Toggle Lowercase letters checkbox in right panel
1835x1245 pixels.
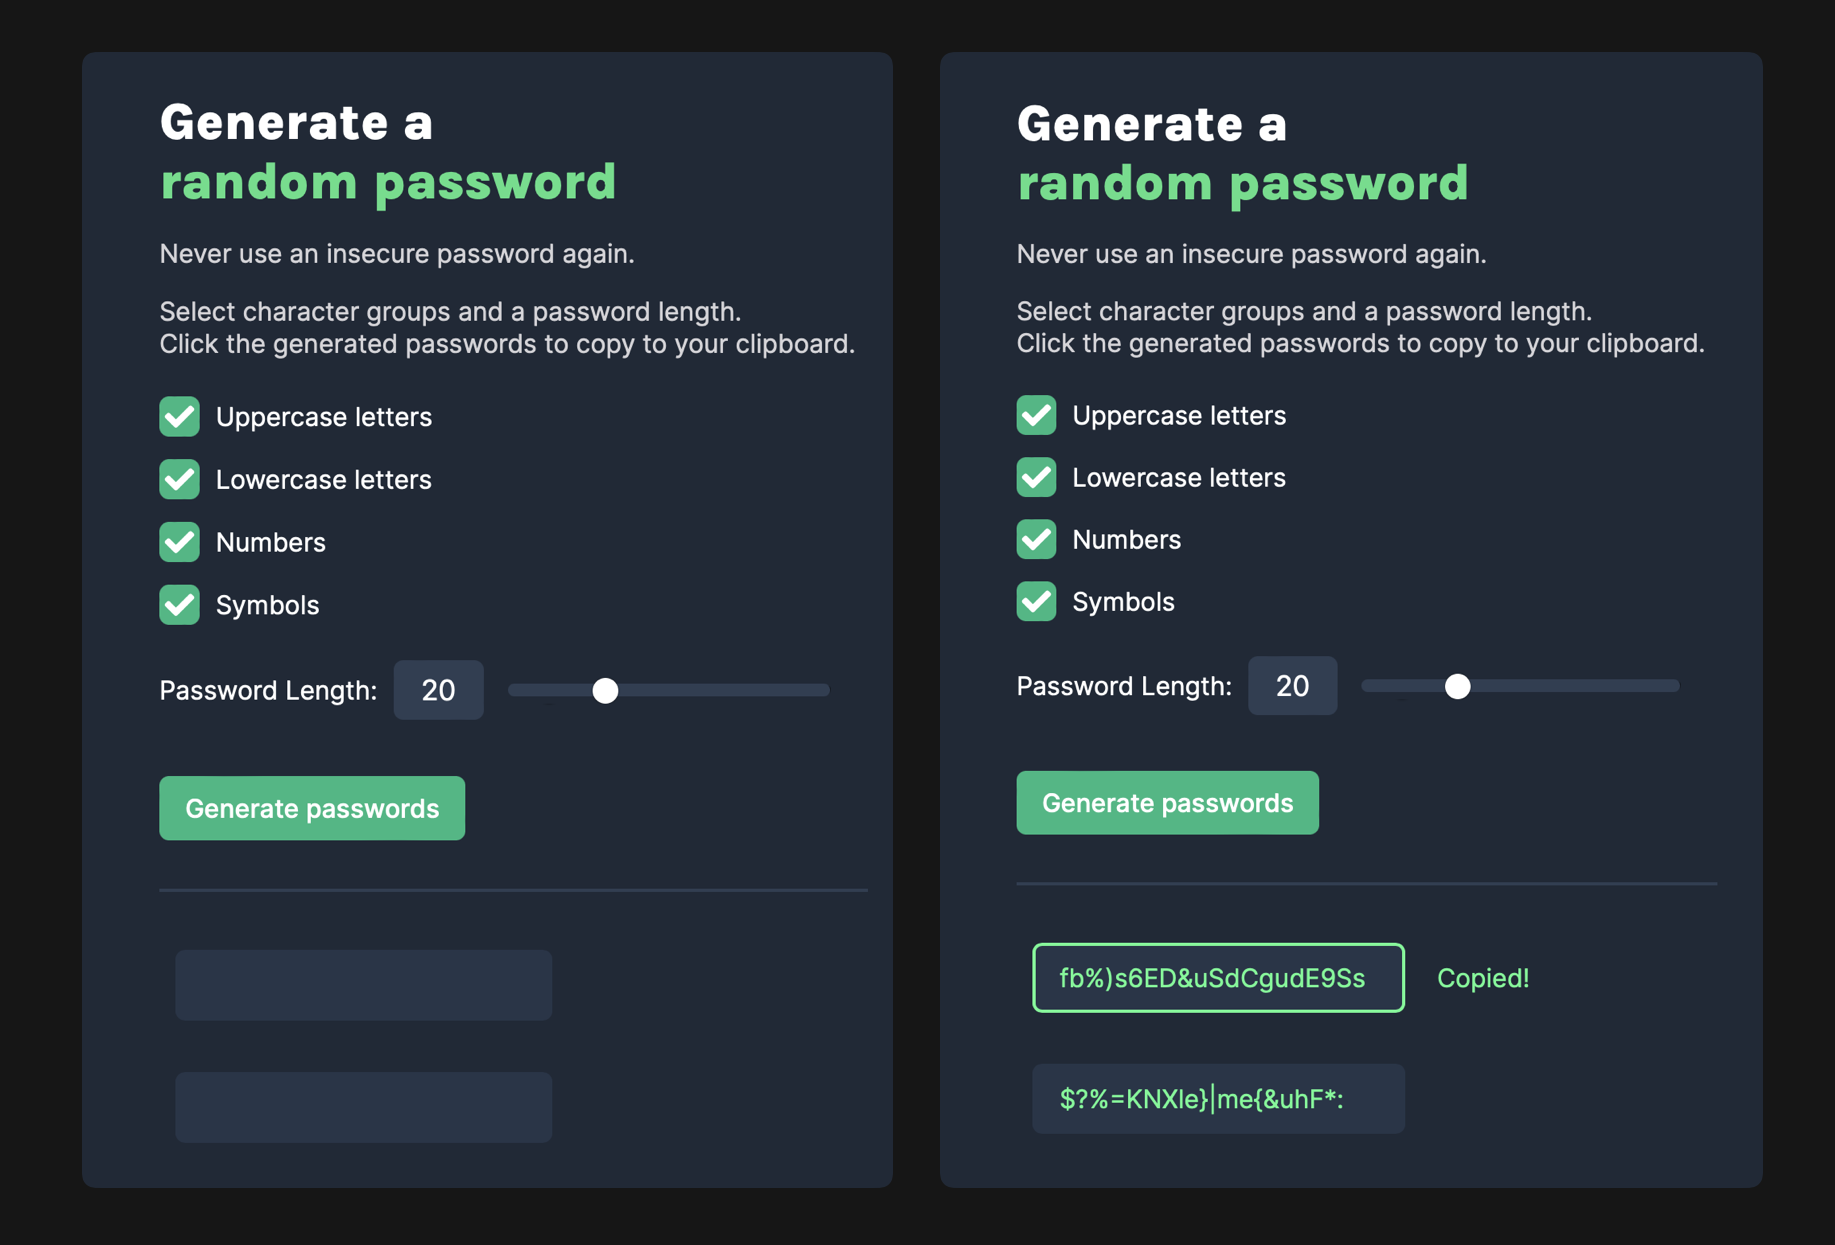1036,477
